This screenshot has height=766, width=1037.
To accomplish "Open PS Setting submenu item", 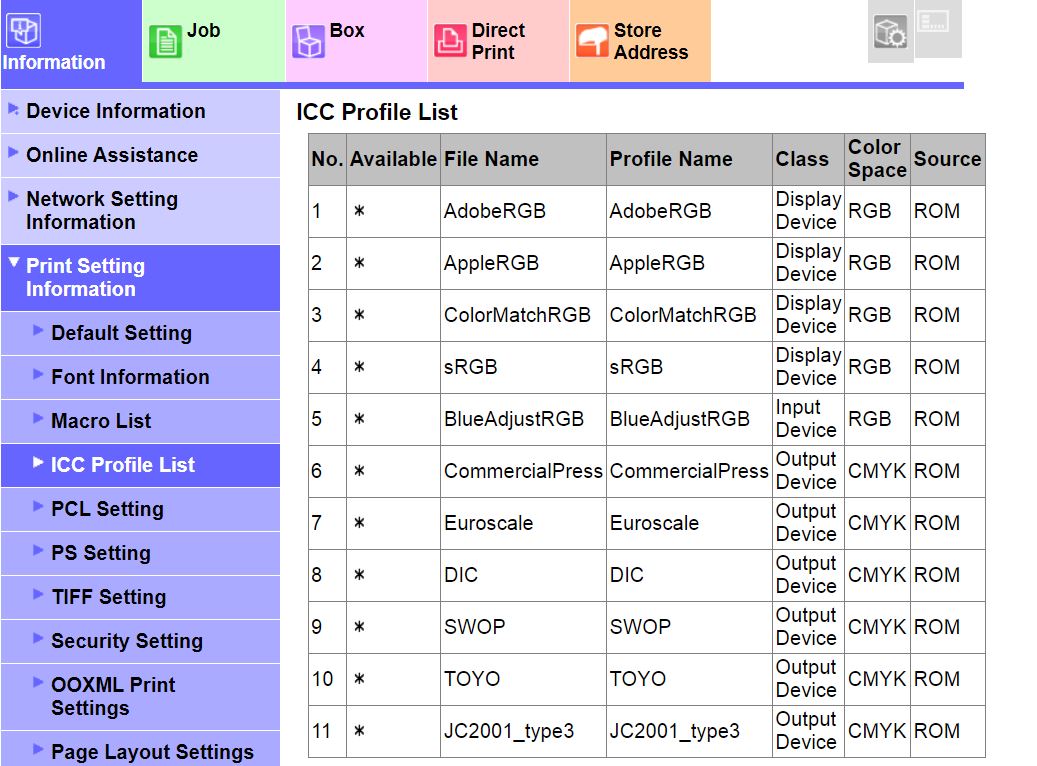I will 140,554.
